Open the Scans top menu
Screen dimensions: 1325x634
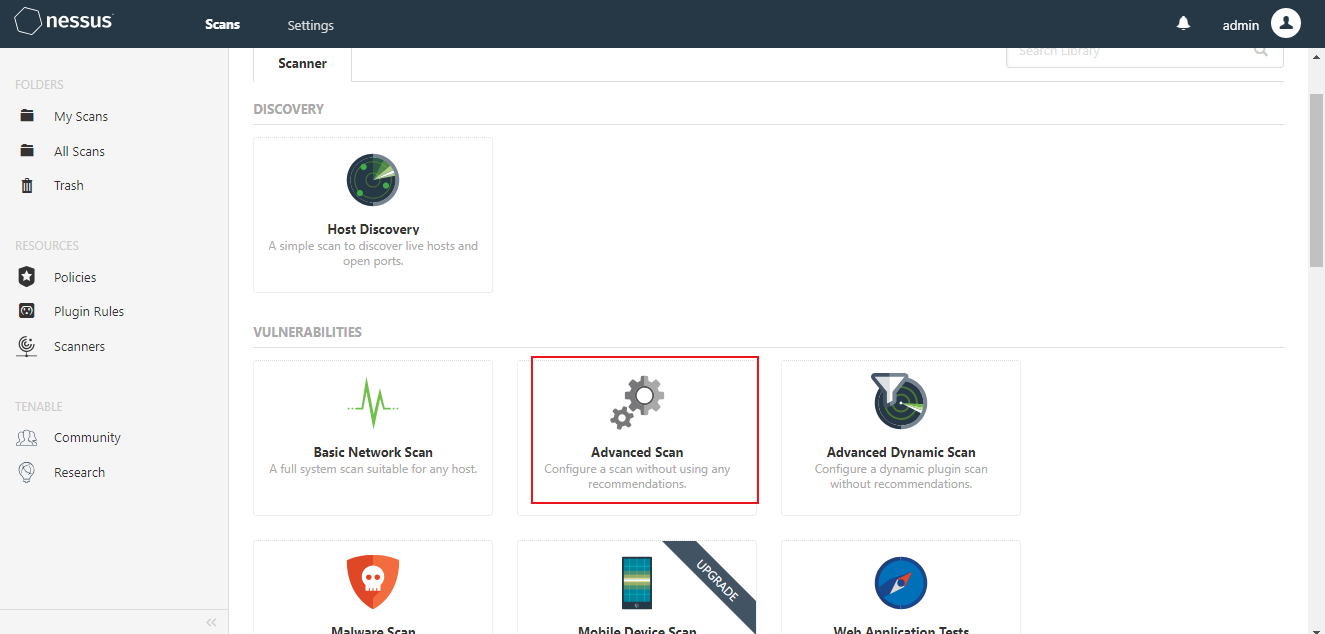pos(222,24)
